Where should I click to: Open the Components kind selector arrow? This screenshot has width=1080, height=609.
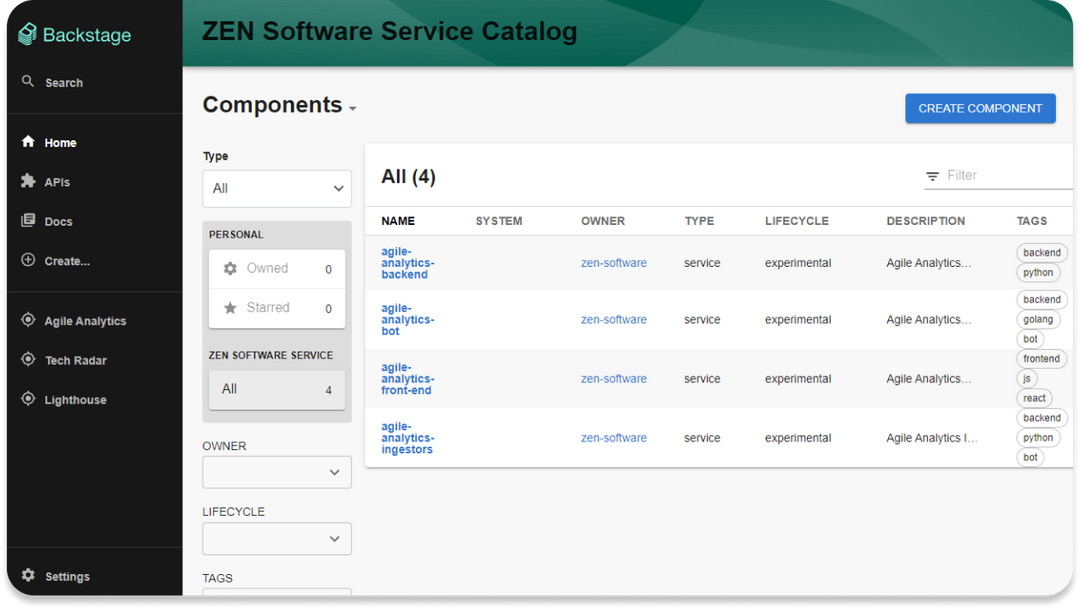tap(352, 108)
